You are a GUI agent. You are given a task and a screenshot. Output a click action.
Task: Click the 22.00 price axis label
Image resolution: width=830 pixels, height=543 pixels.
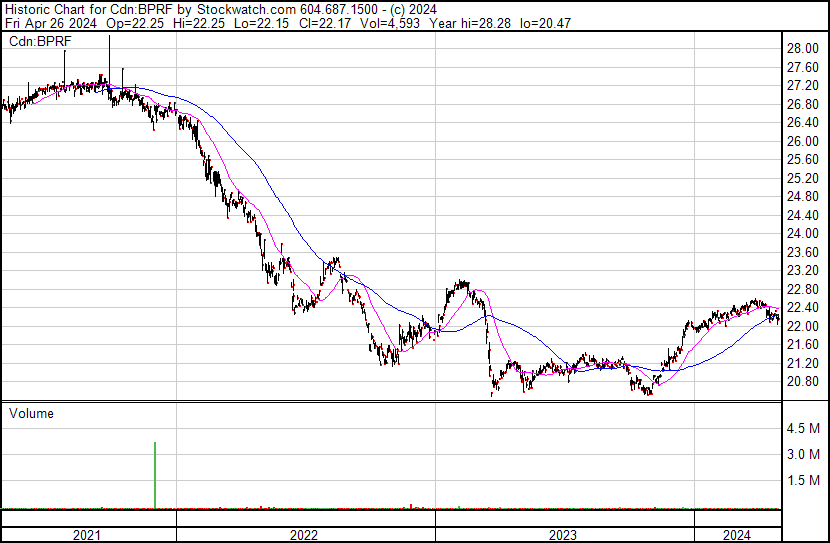(803, 326)
